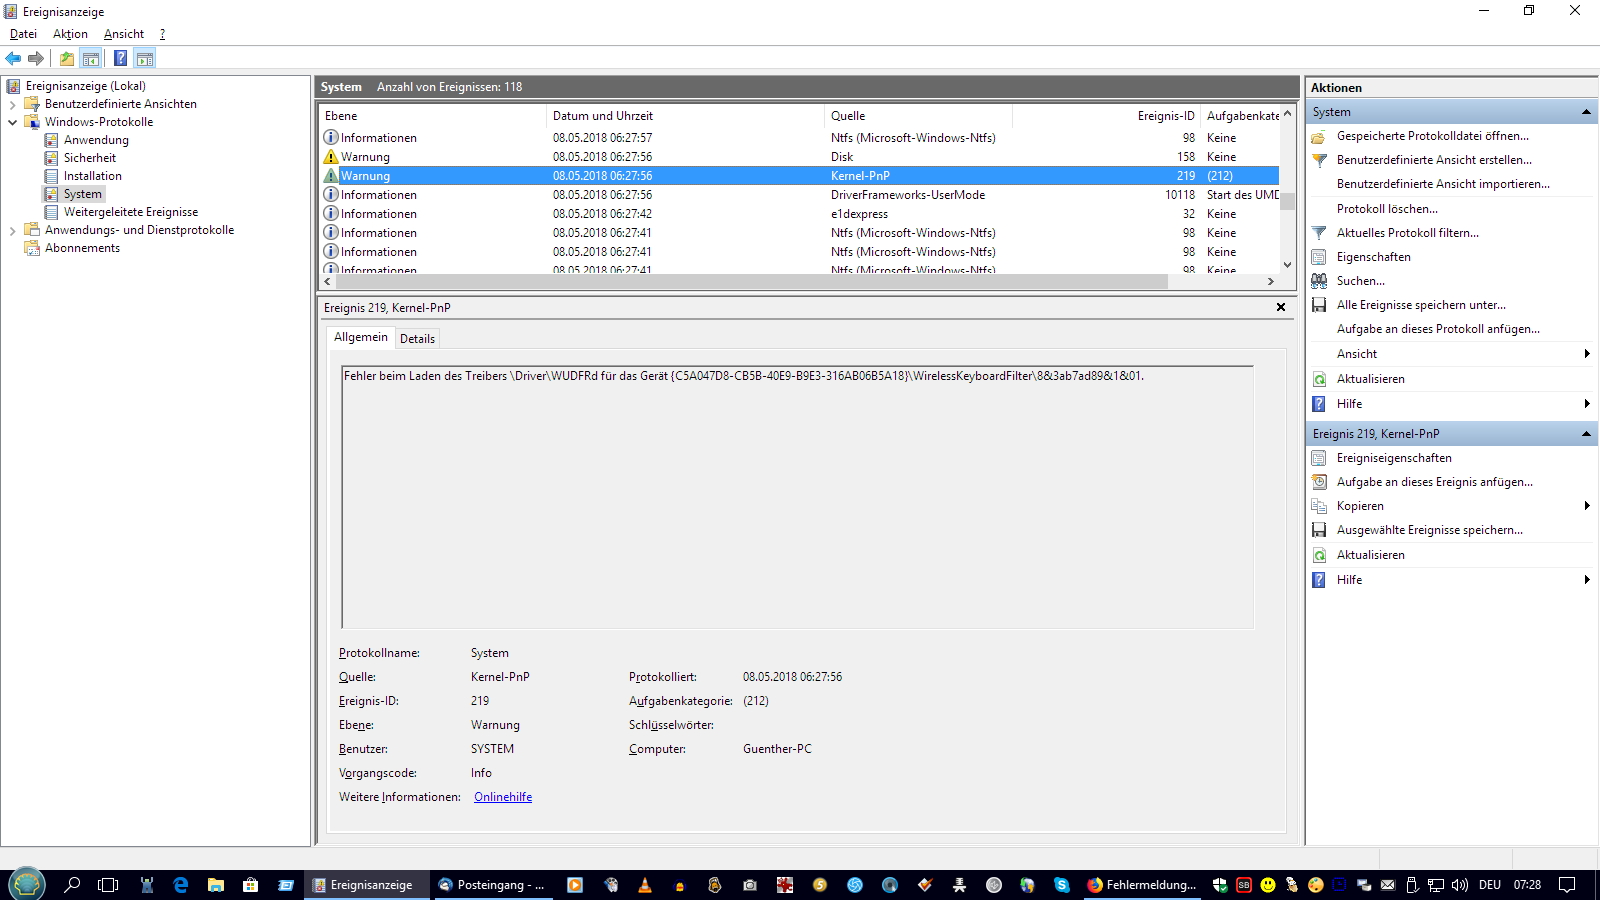Open Gespeicherte Protokolldatei öffnen action
The image size is (1600, 900).
tap(1432, 136)
